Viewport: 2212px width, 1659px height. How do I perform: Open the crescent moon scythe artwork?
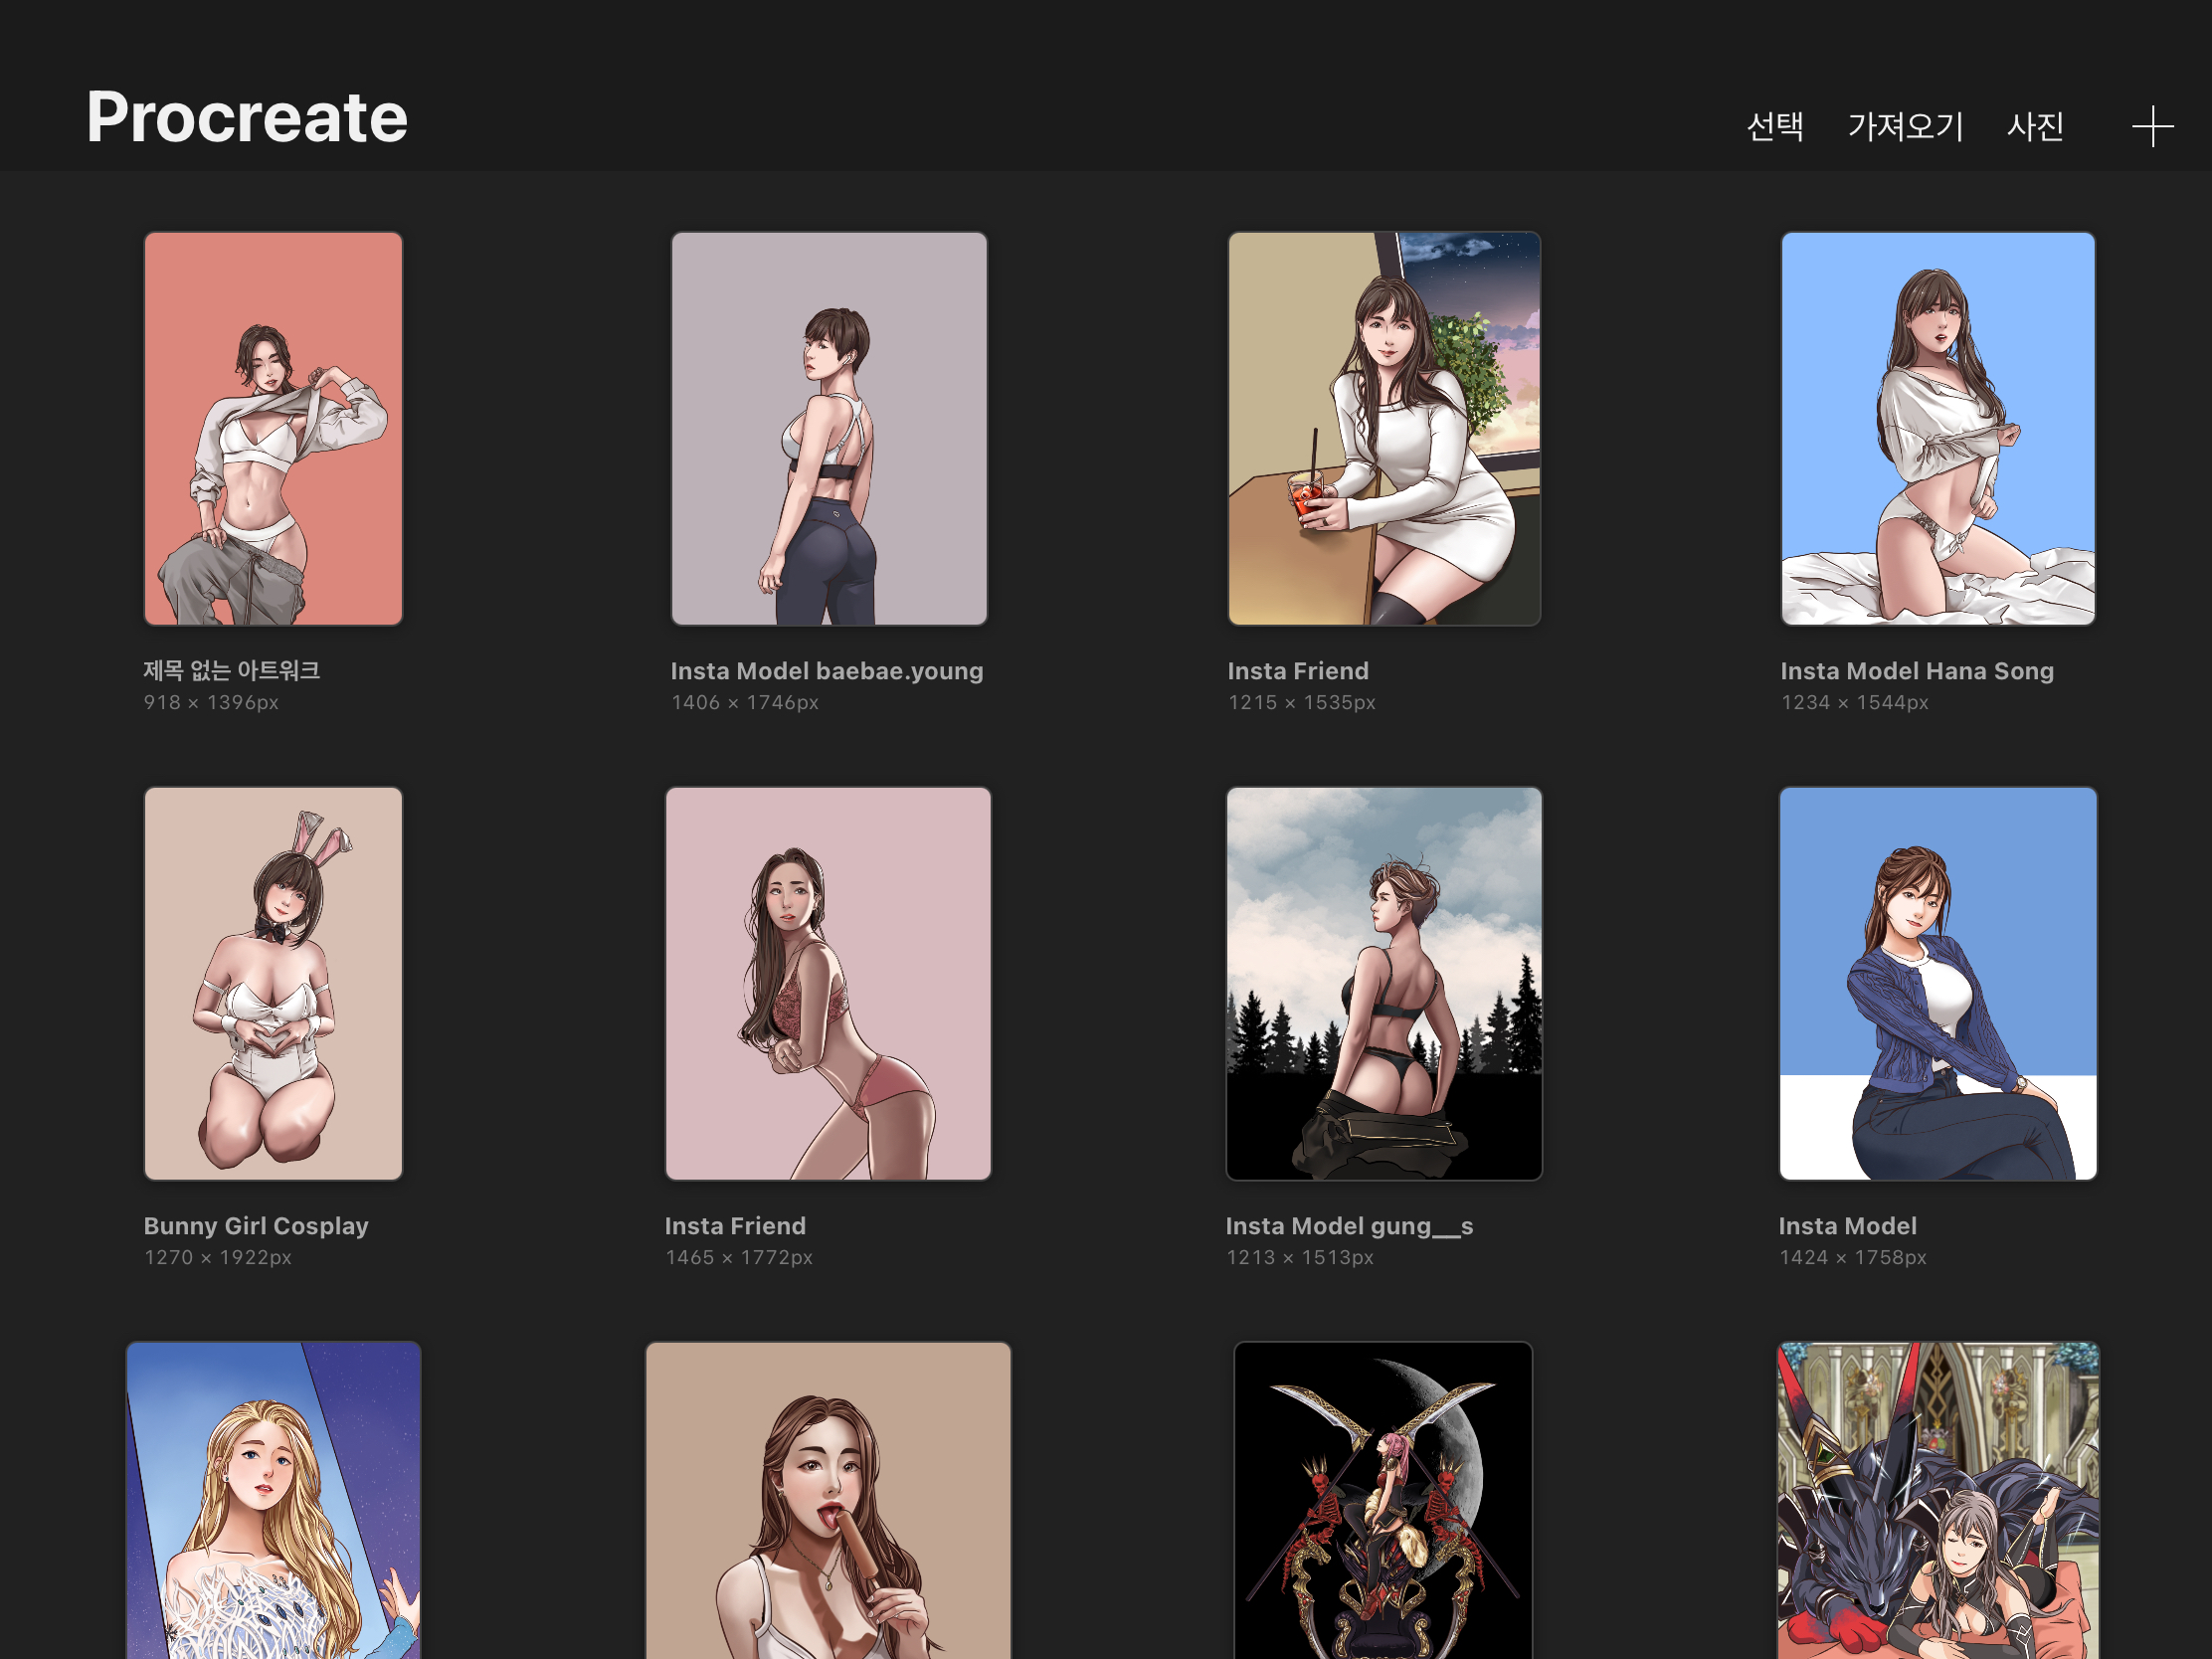tap(1383, 1500)
